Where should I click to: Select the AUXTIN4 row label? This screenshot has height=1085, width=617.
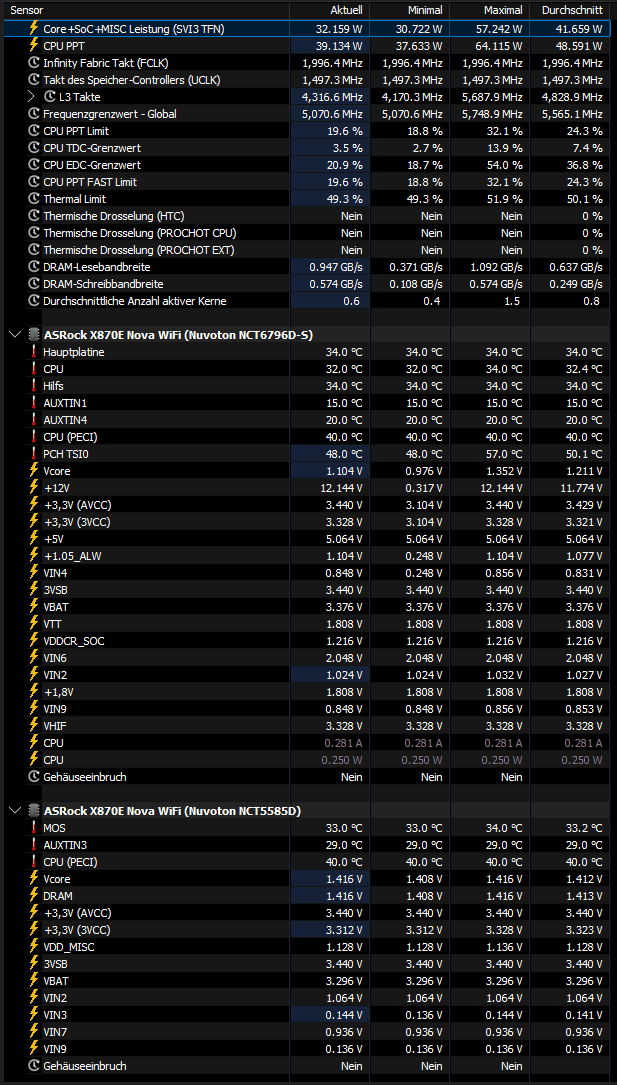tap(65, 419)
